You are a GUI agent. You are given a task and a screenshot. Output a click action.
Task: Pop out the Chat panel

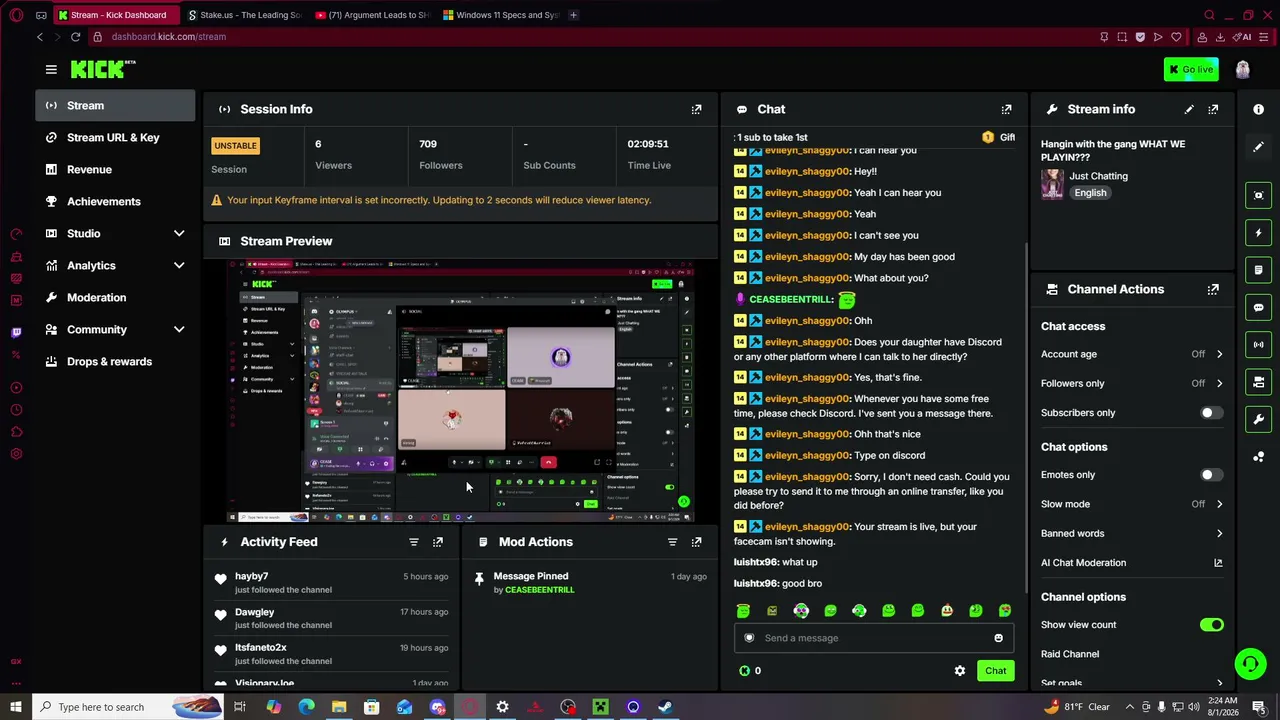(x=1006, y=109)
